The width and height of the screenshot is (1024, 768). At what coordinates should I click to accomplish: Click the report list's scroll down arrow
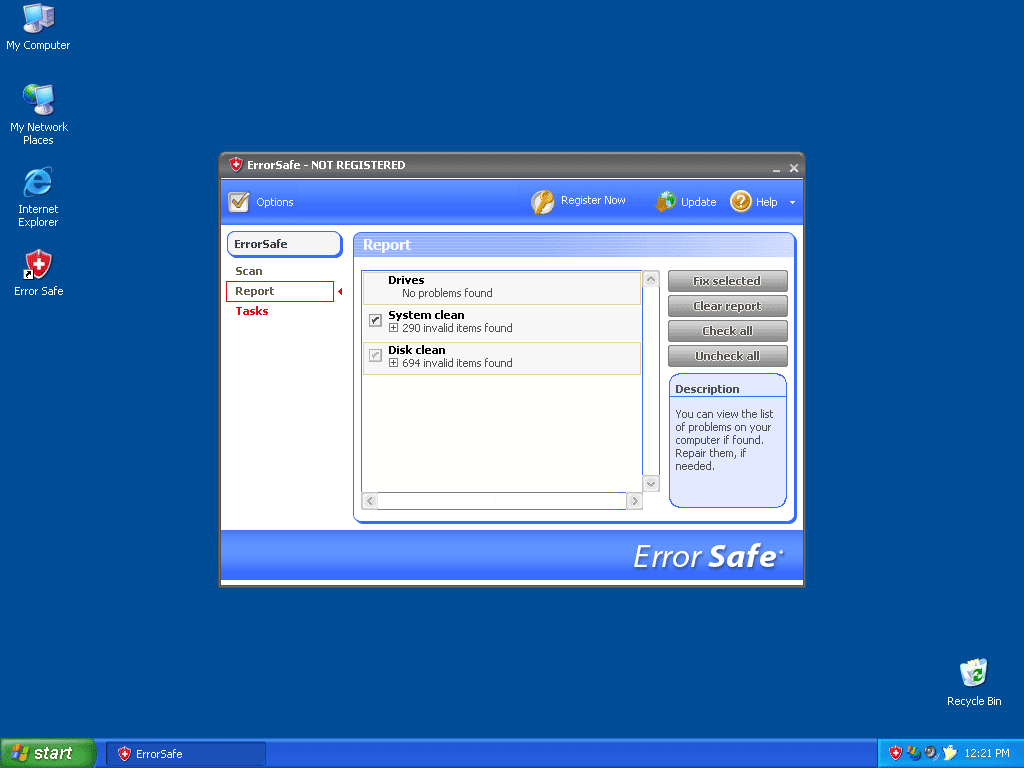click(651, 483)
